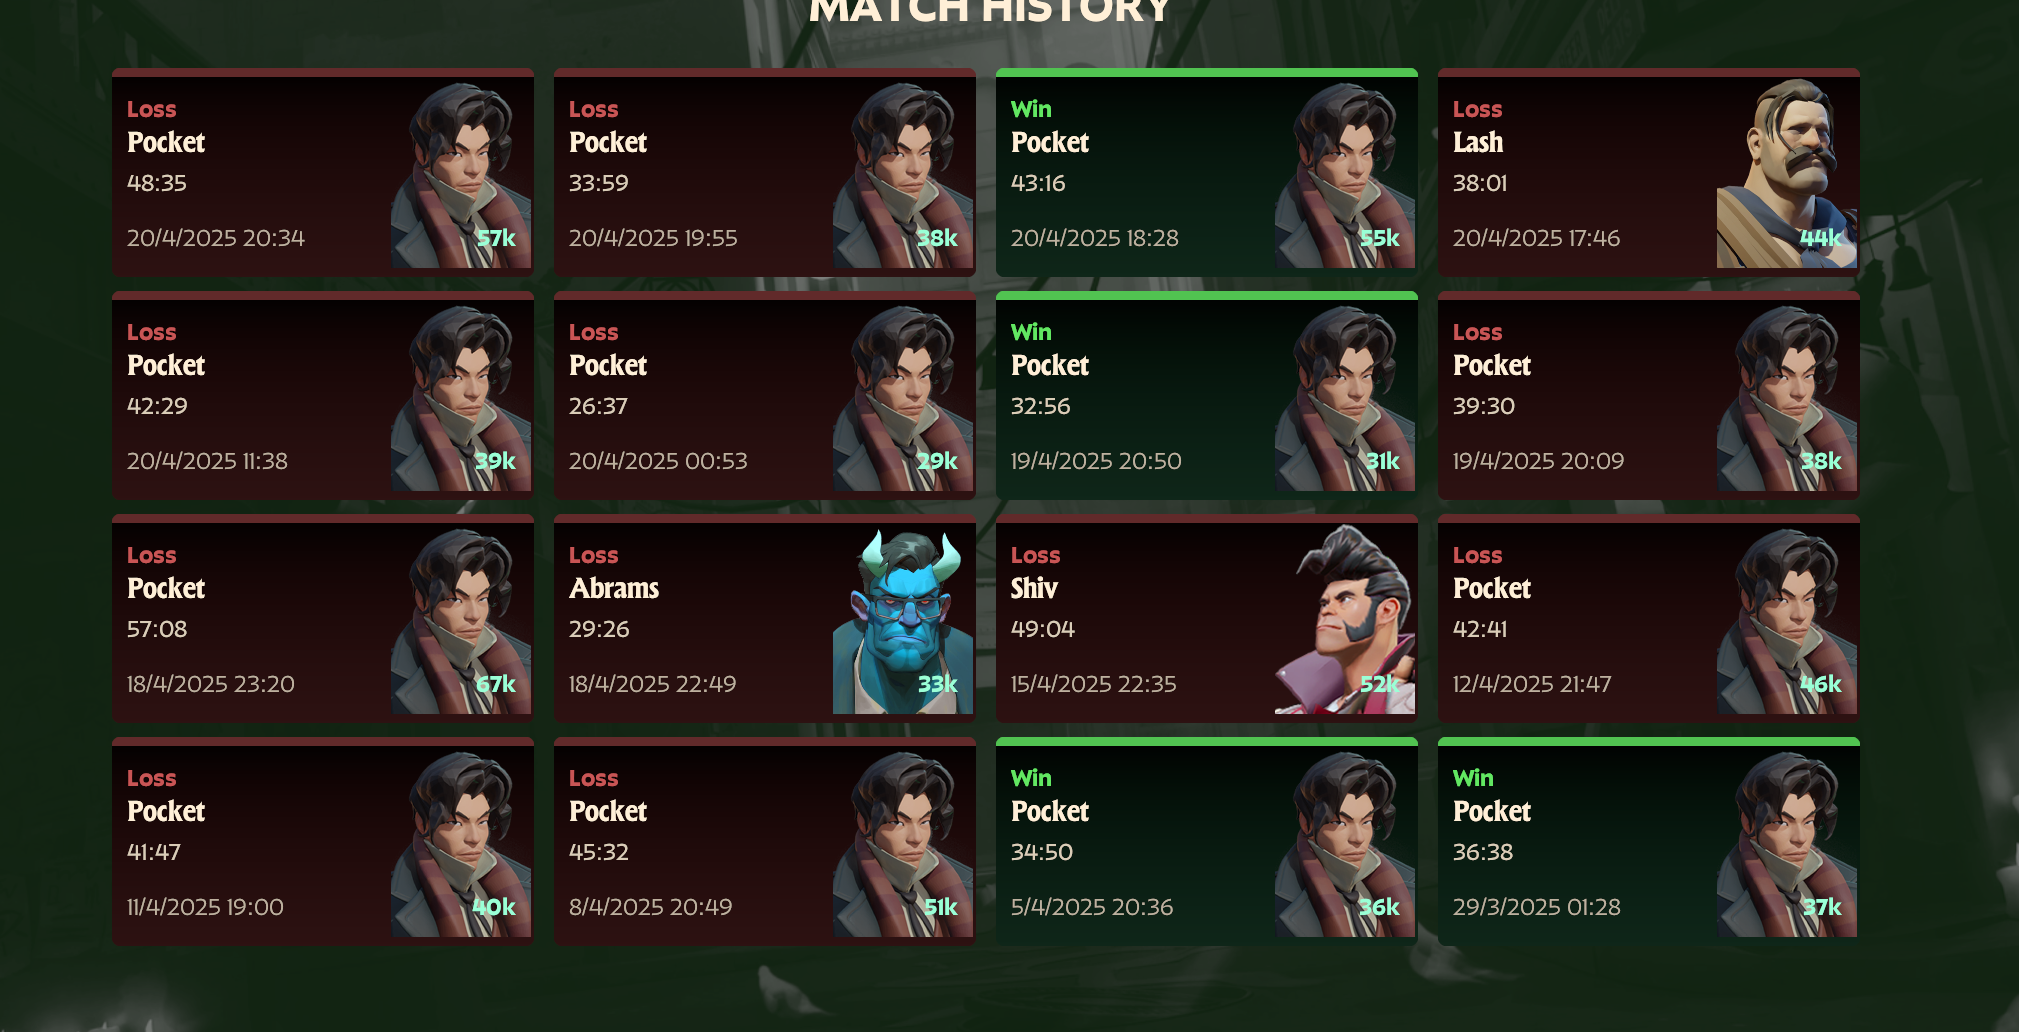2019x1032 pixels.
Task: Open the Pocket loss on 19/4/2025 20:09
Action: coord(1649,395)
